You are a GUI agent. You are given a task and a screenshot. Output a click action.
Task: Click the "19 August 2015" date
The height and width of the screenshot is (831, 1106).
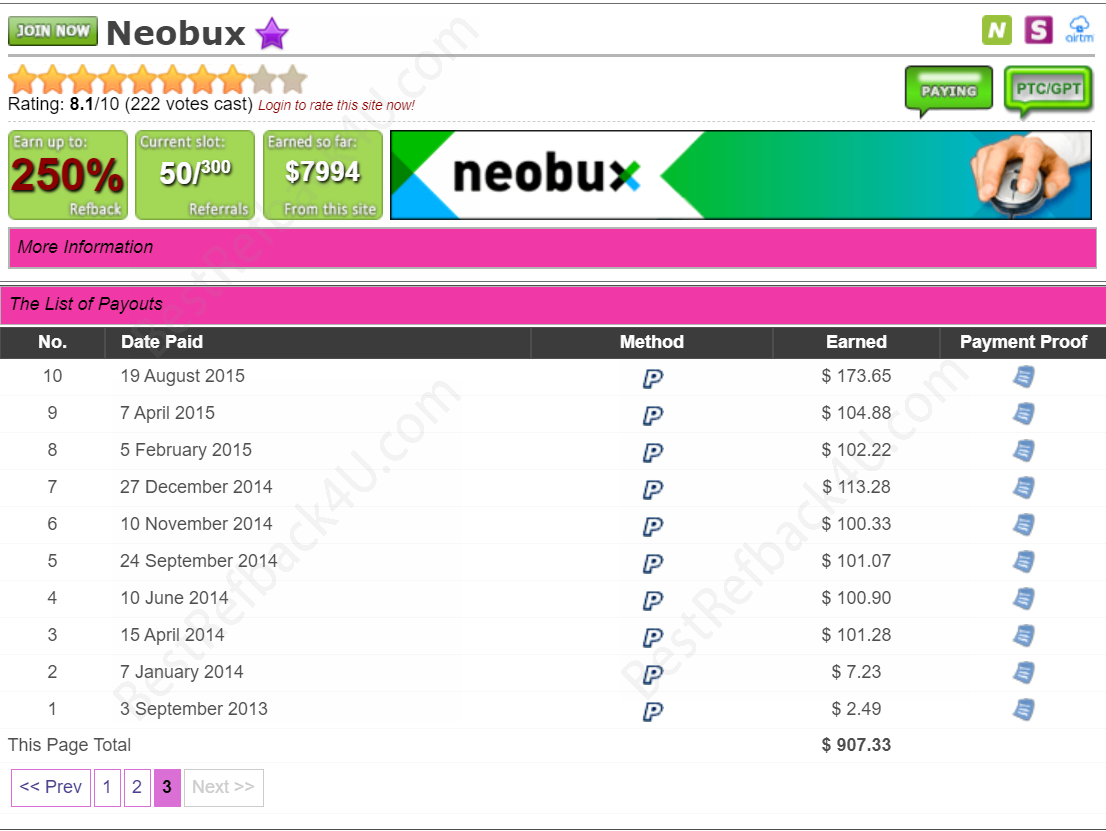[183, 376]
